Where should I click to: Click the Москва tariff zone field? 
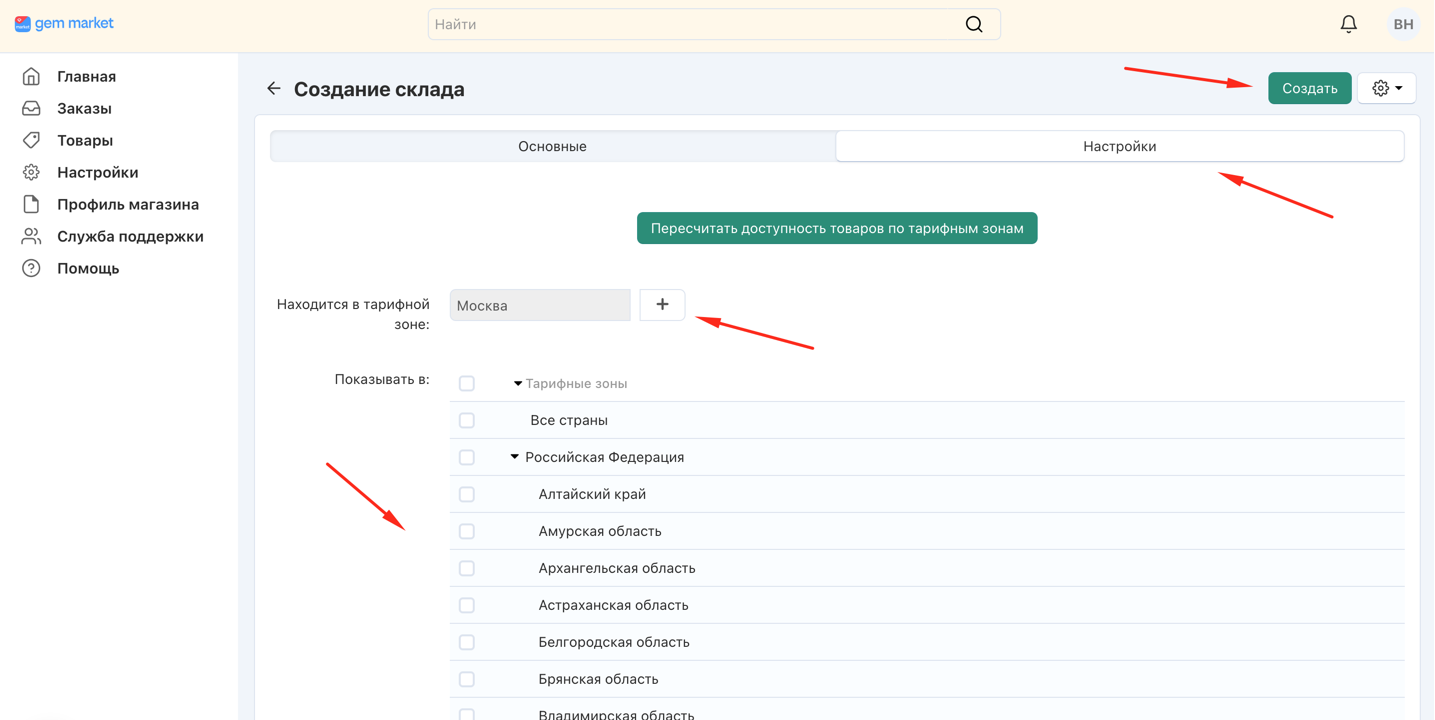point(540,305)
